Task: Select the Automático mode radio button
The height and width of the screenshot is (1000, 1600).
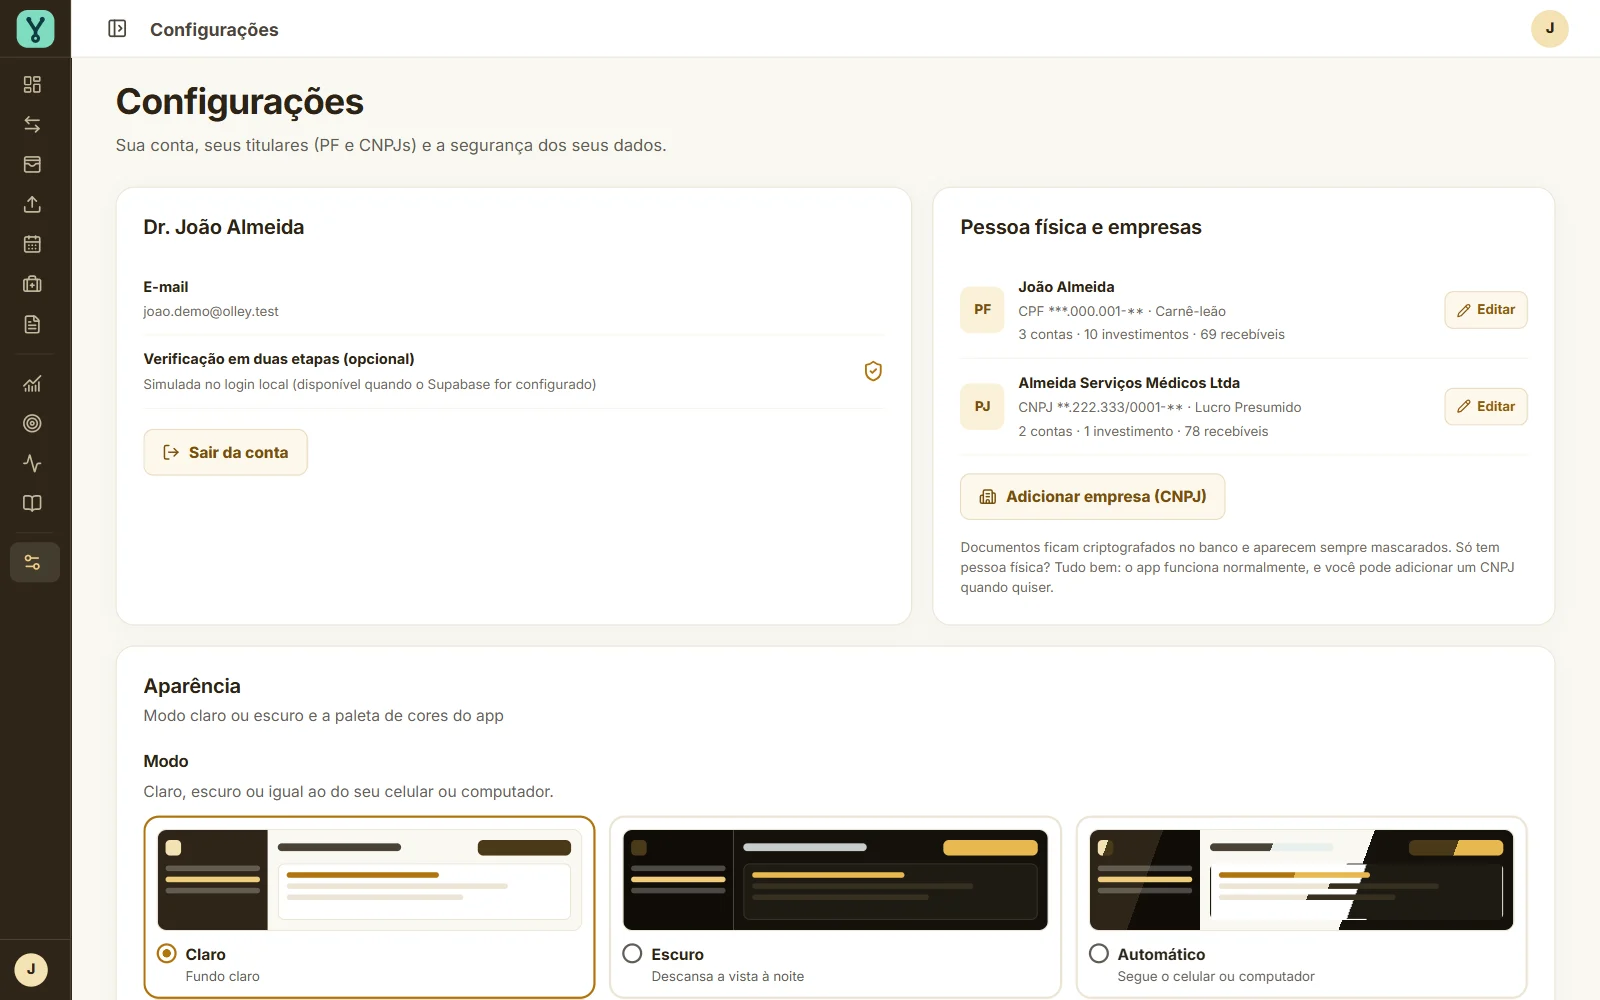Action: [1099, 954]
